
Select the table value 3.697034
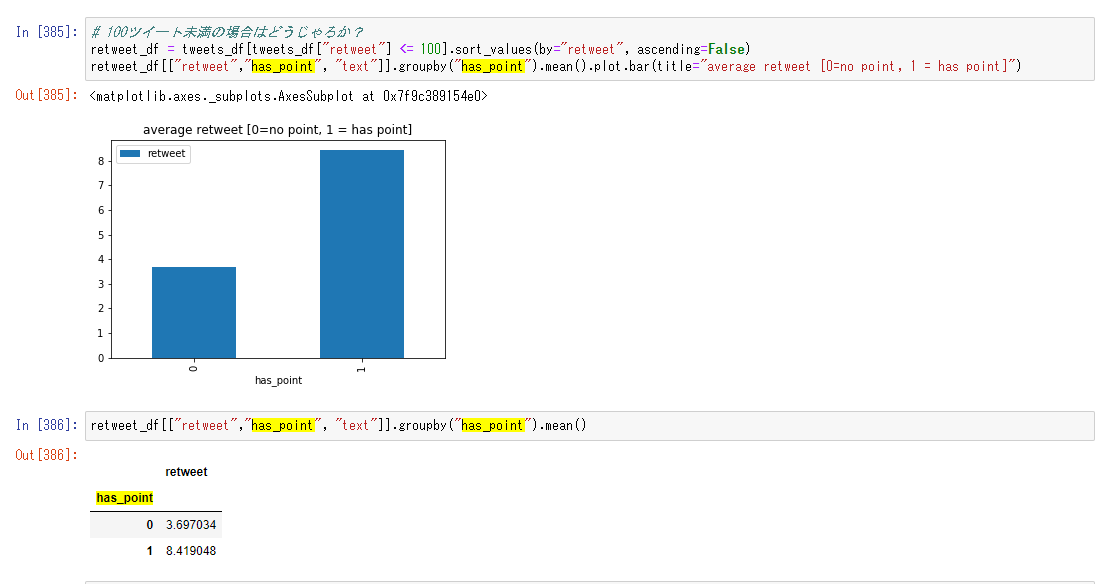191,524
